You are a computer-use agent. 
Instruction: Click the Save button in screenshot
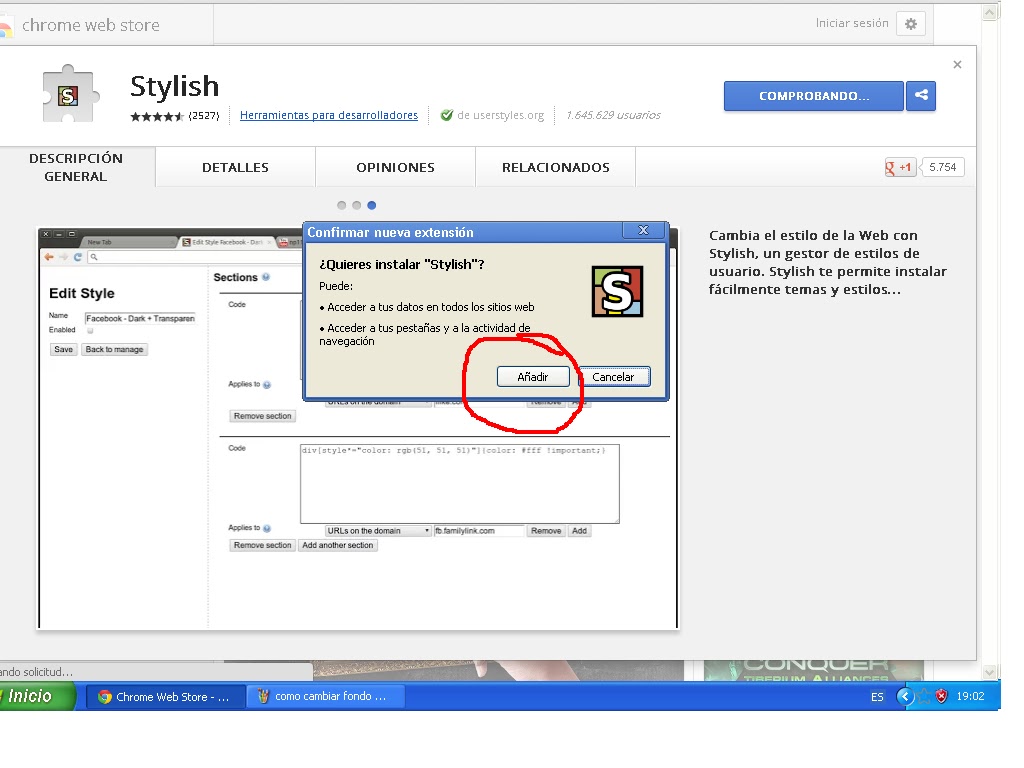pos(63,349)
